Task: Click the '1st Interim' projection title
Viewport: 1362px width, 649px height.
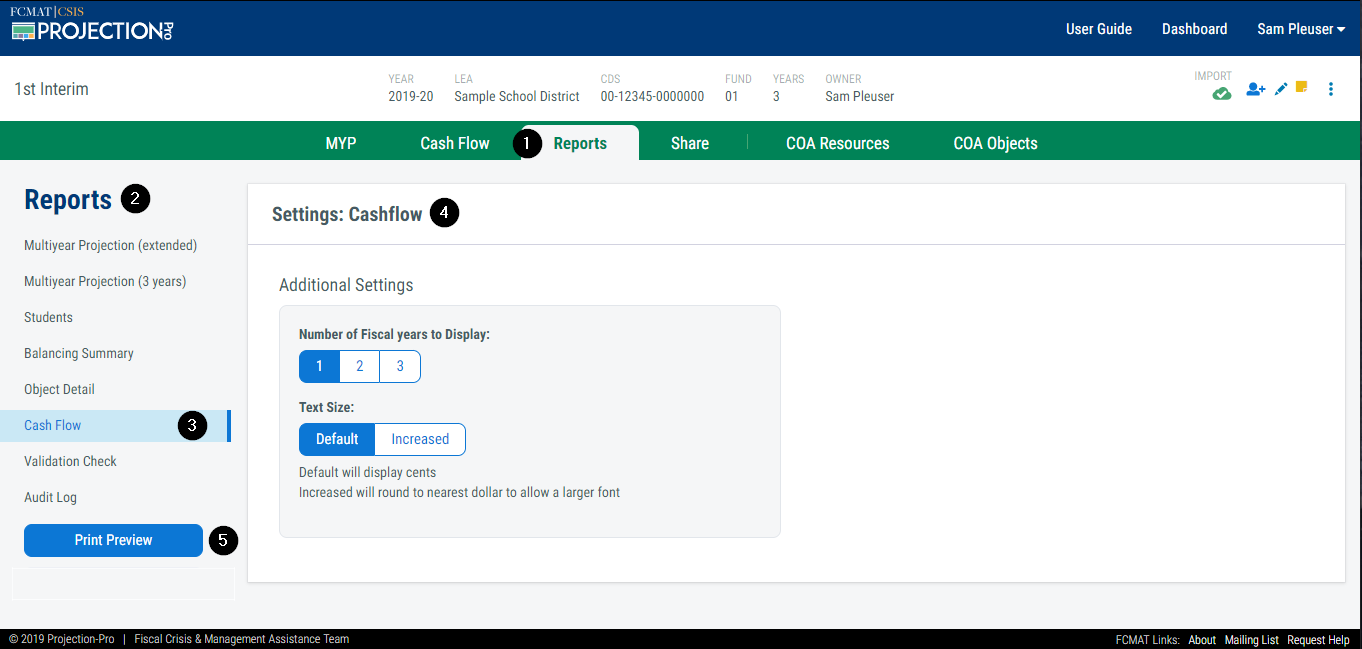Action: pos(51,89)
